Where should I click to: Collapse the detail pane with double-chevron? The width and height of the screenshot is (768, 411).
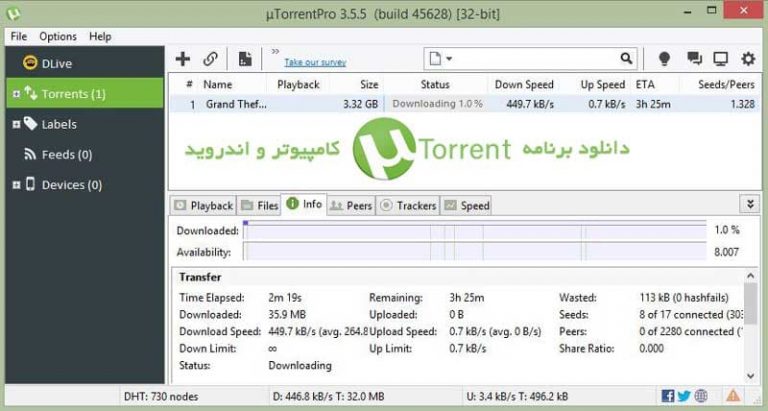(750, 204)
